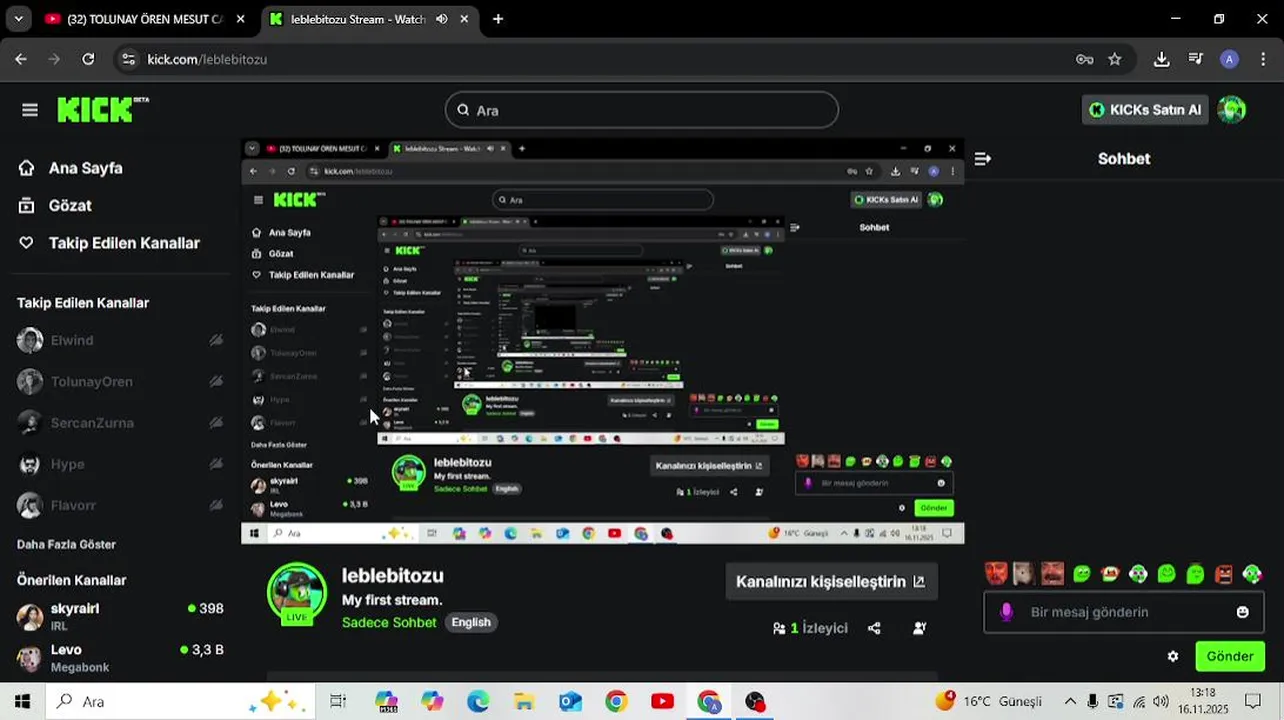The width and height of the screenshot is (1284, 720).
Task: Click the stream video preview player
Action: (603, 341)
